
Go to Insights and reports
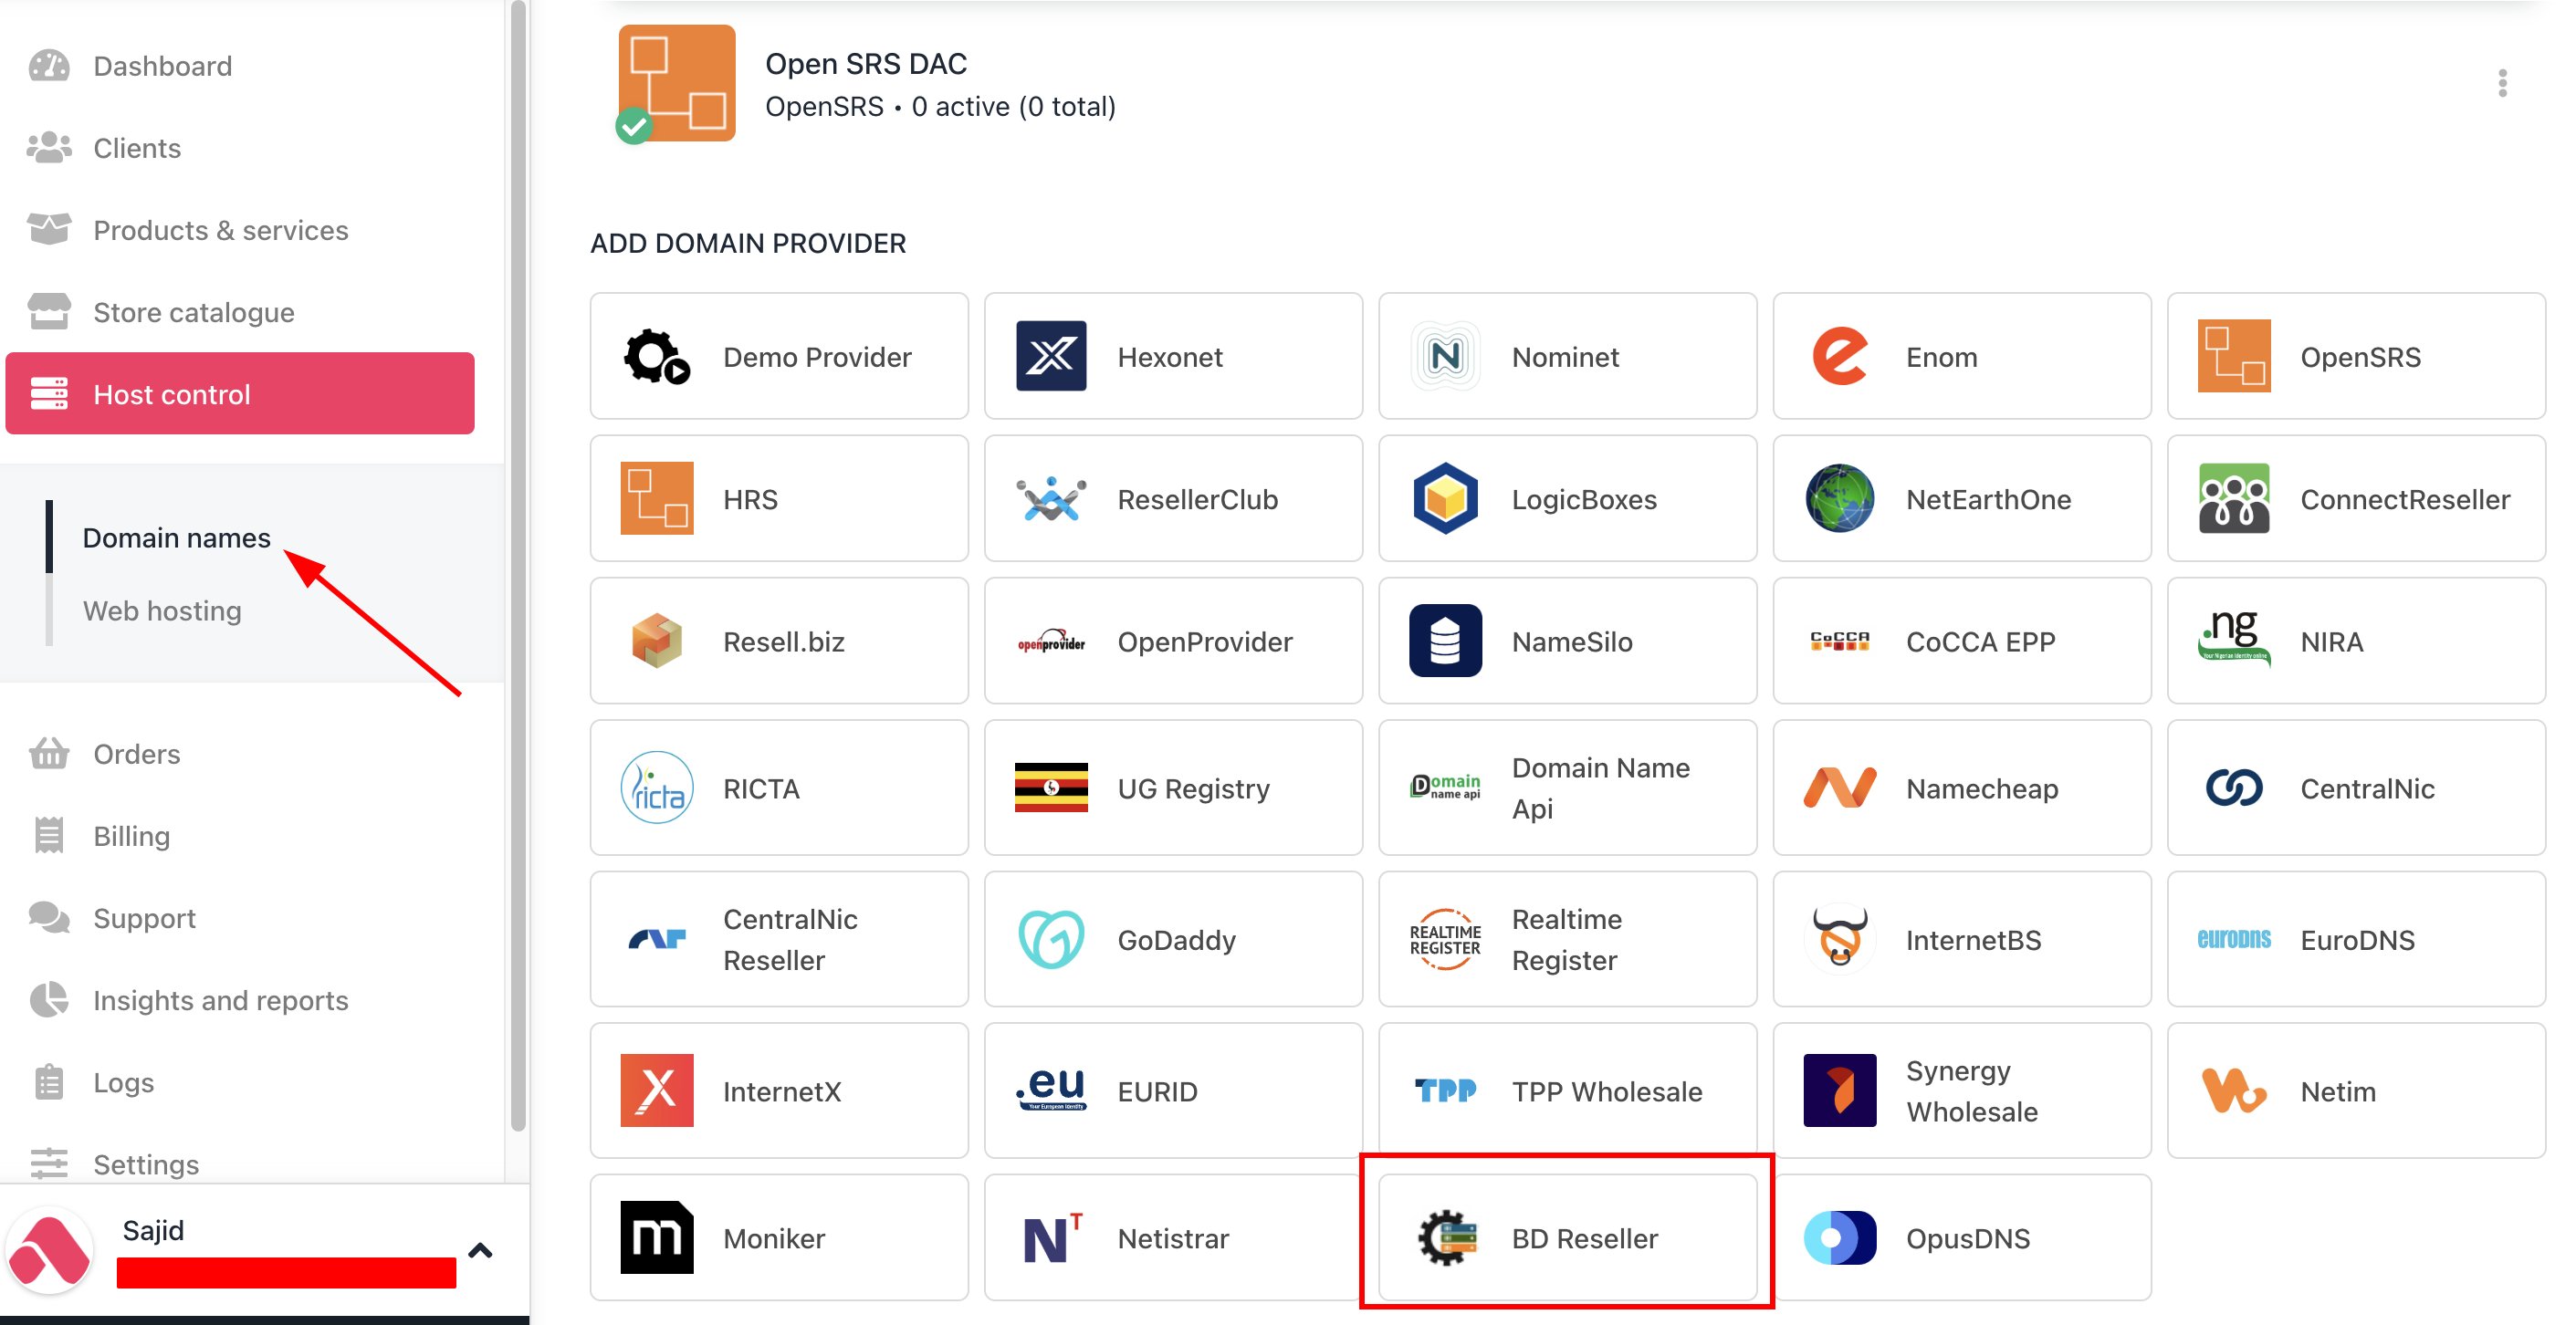(220, 1000)
